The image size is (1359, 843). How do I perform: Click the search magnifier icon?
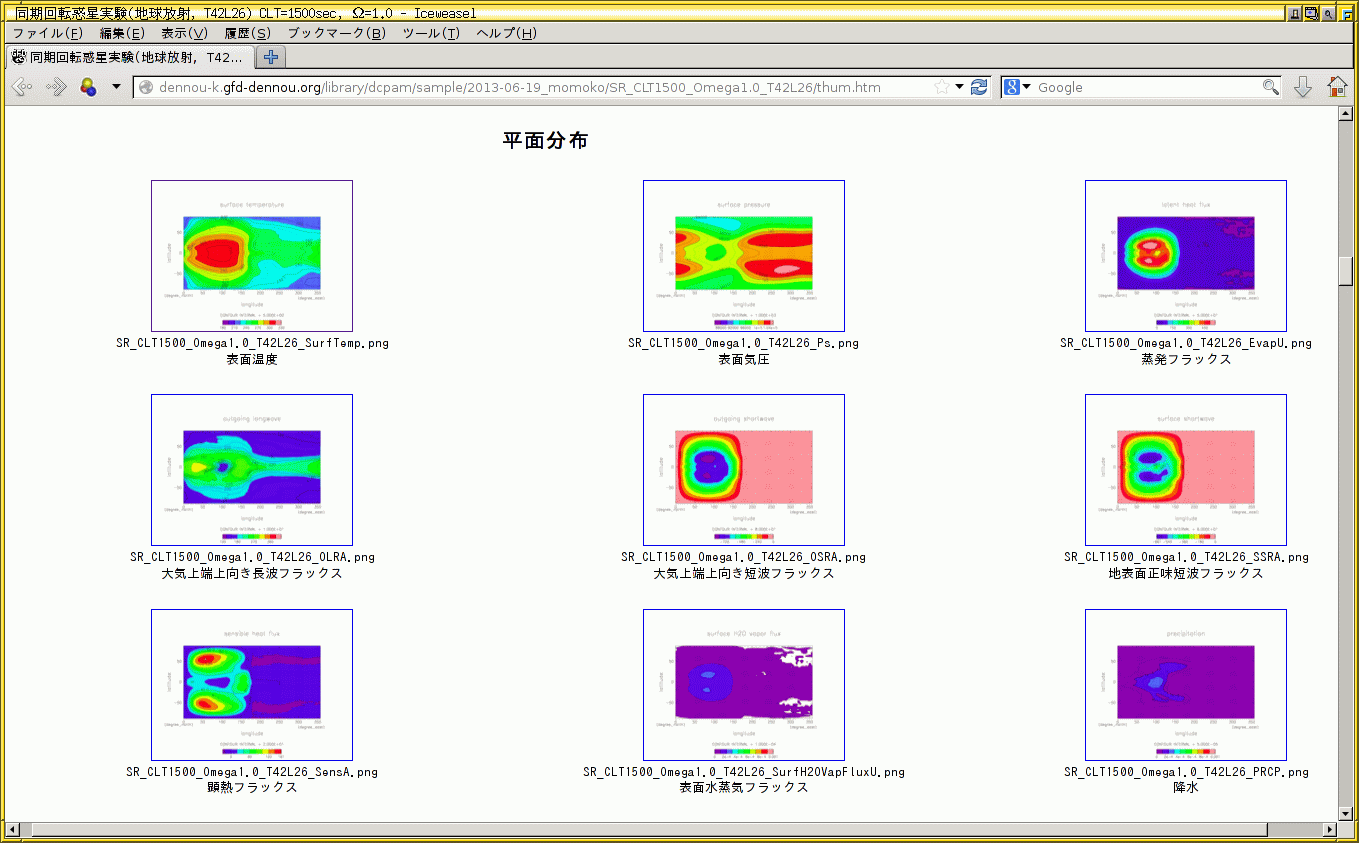1270,87
